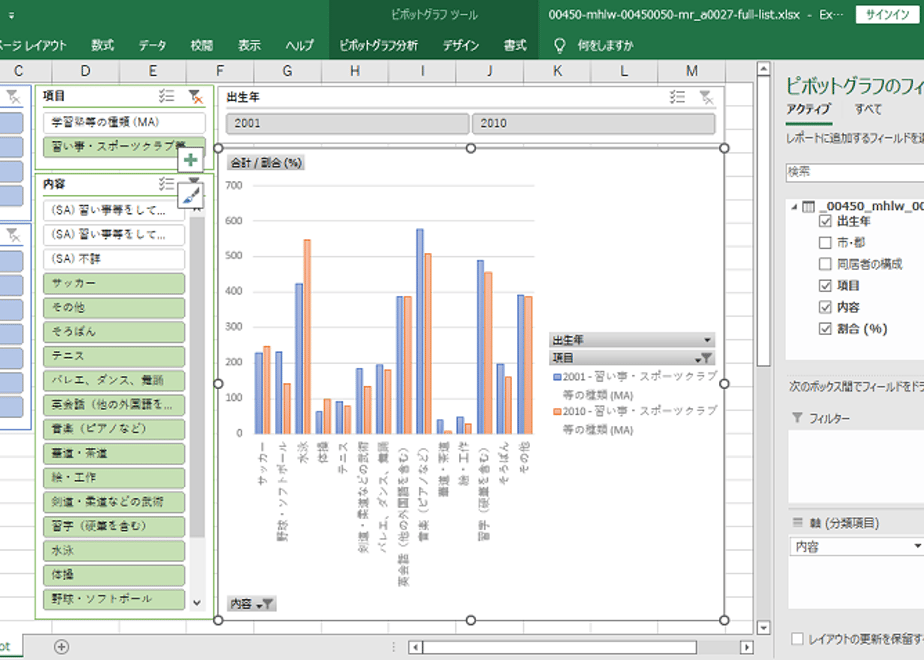Open the 数式 ribbon tab

[x=103, y=45]
